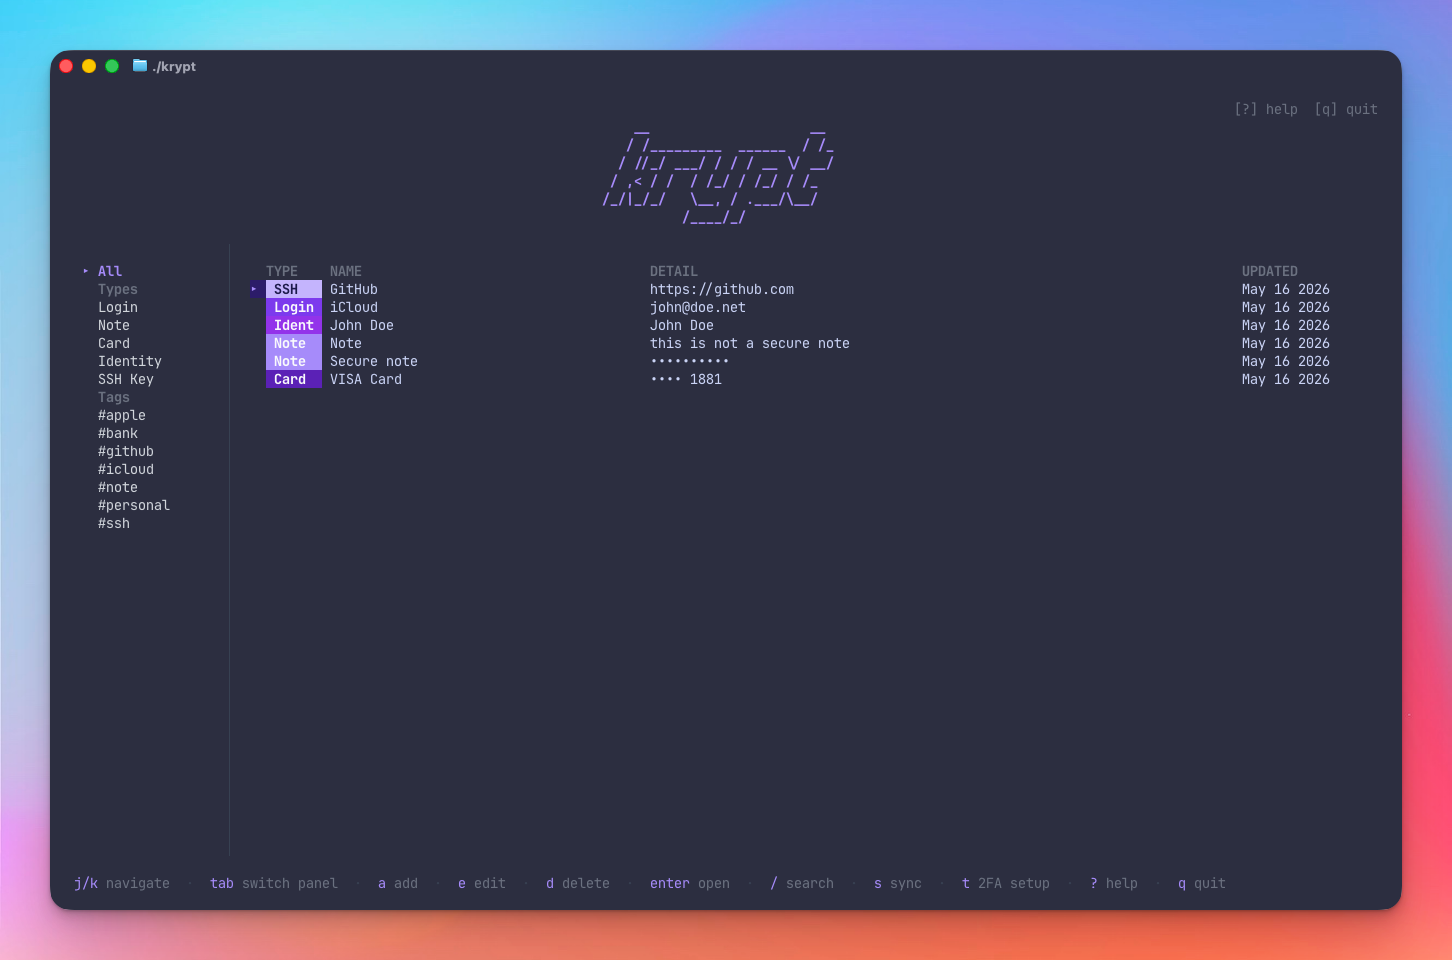1452x960 pixels.
Task: Click the Ident type badge on John Doe row
Action: pyautogui.click(x=294, y=325)
